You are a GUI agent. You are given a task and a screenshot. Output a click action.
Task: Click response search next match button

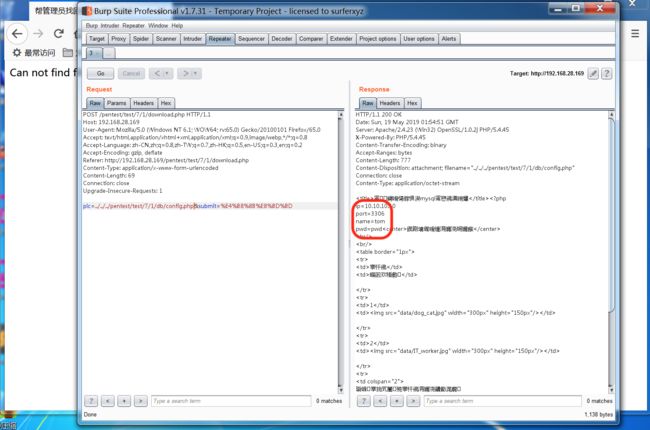[x=413, y=401]
